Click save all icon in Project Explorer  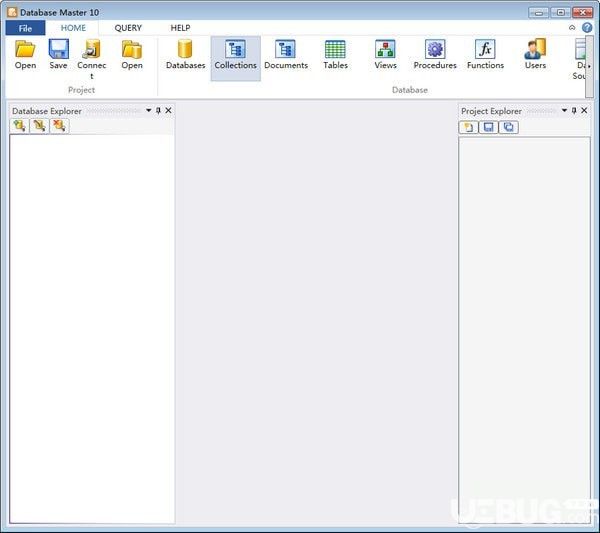[509, 127]
